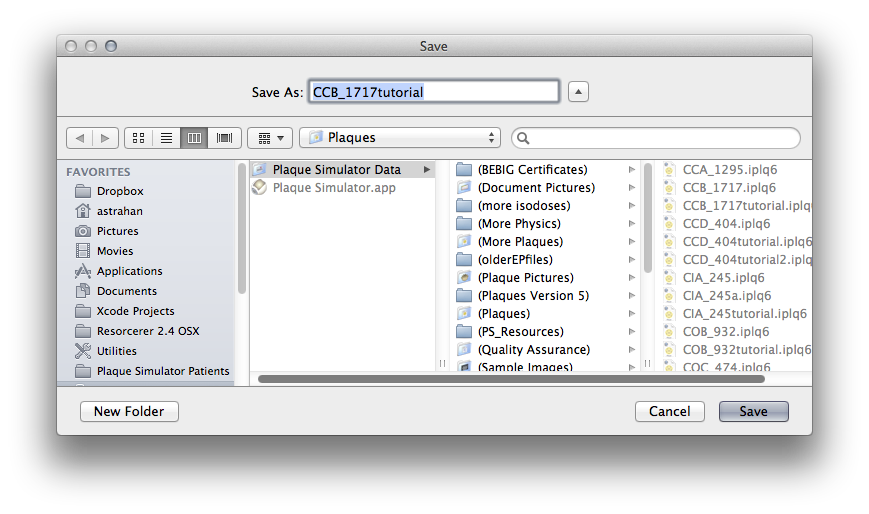Switch to icon view mode
This screenshot has width=869, height=514.
coord(139,138)
